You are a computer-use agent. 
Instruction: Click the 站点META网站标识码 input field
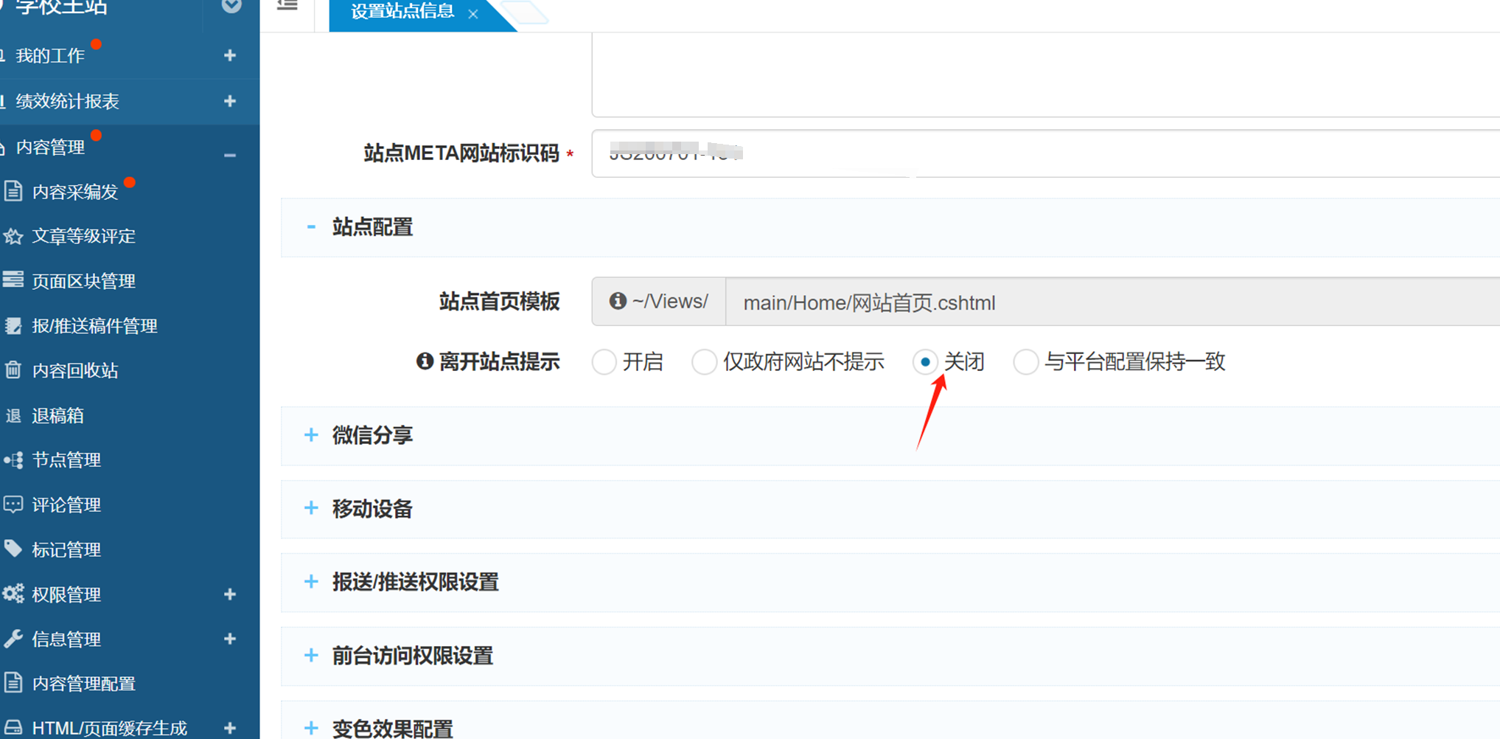[x=1040, y=154]
